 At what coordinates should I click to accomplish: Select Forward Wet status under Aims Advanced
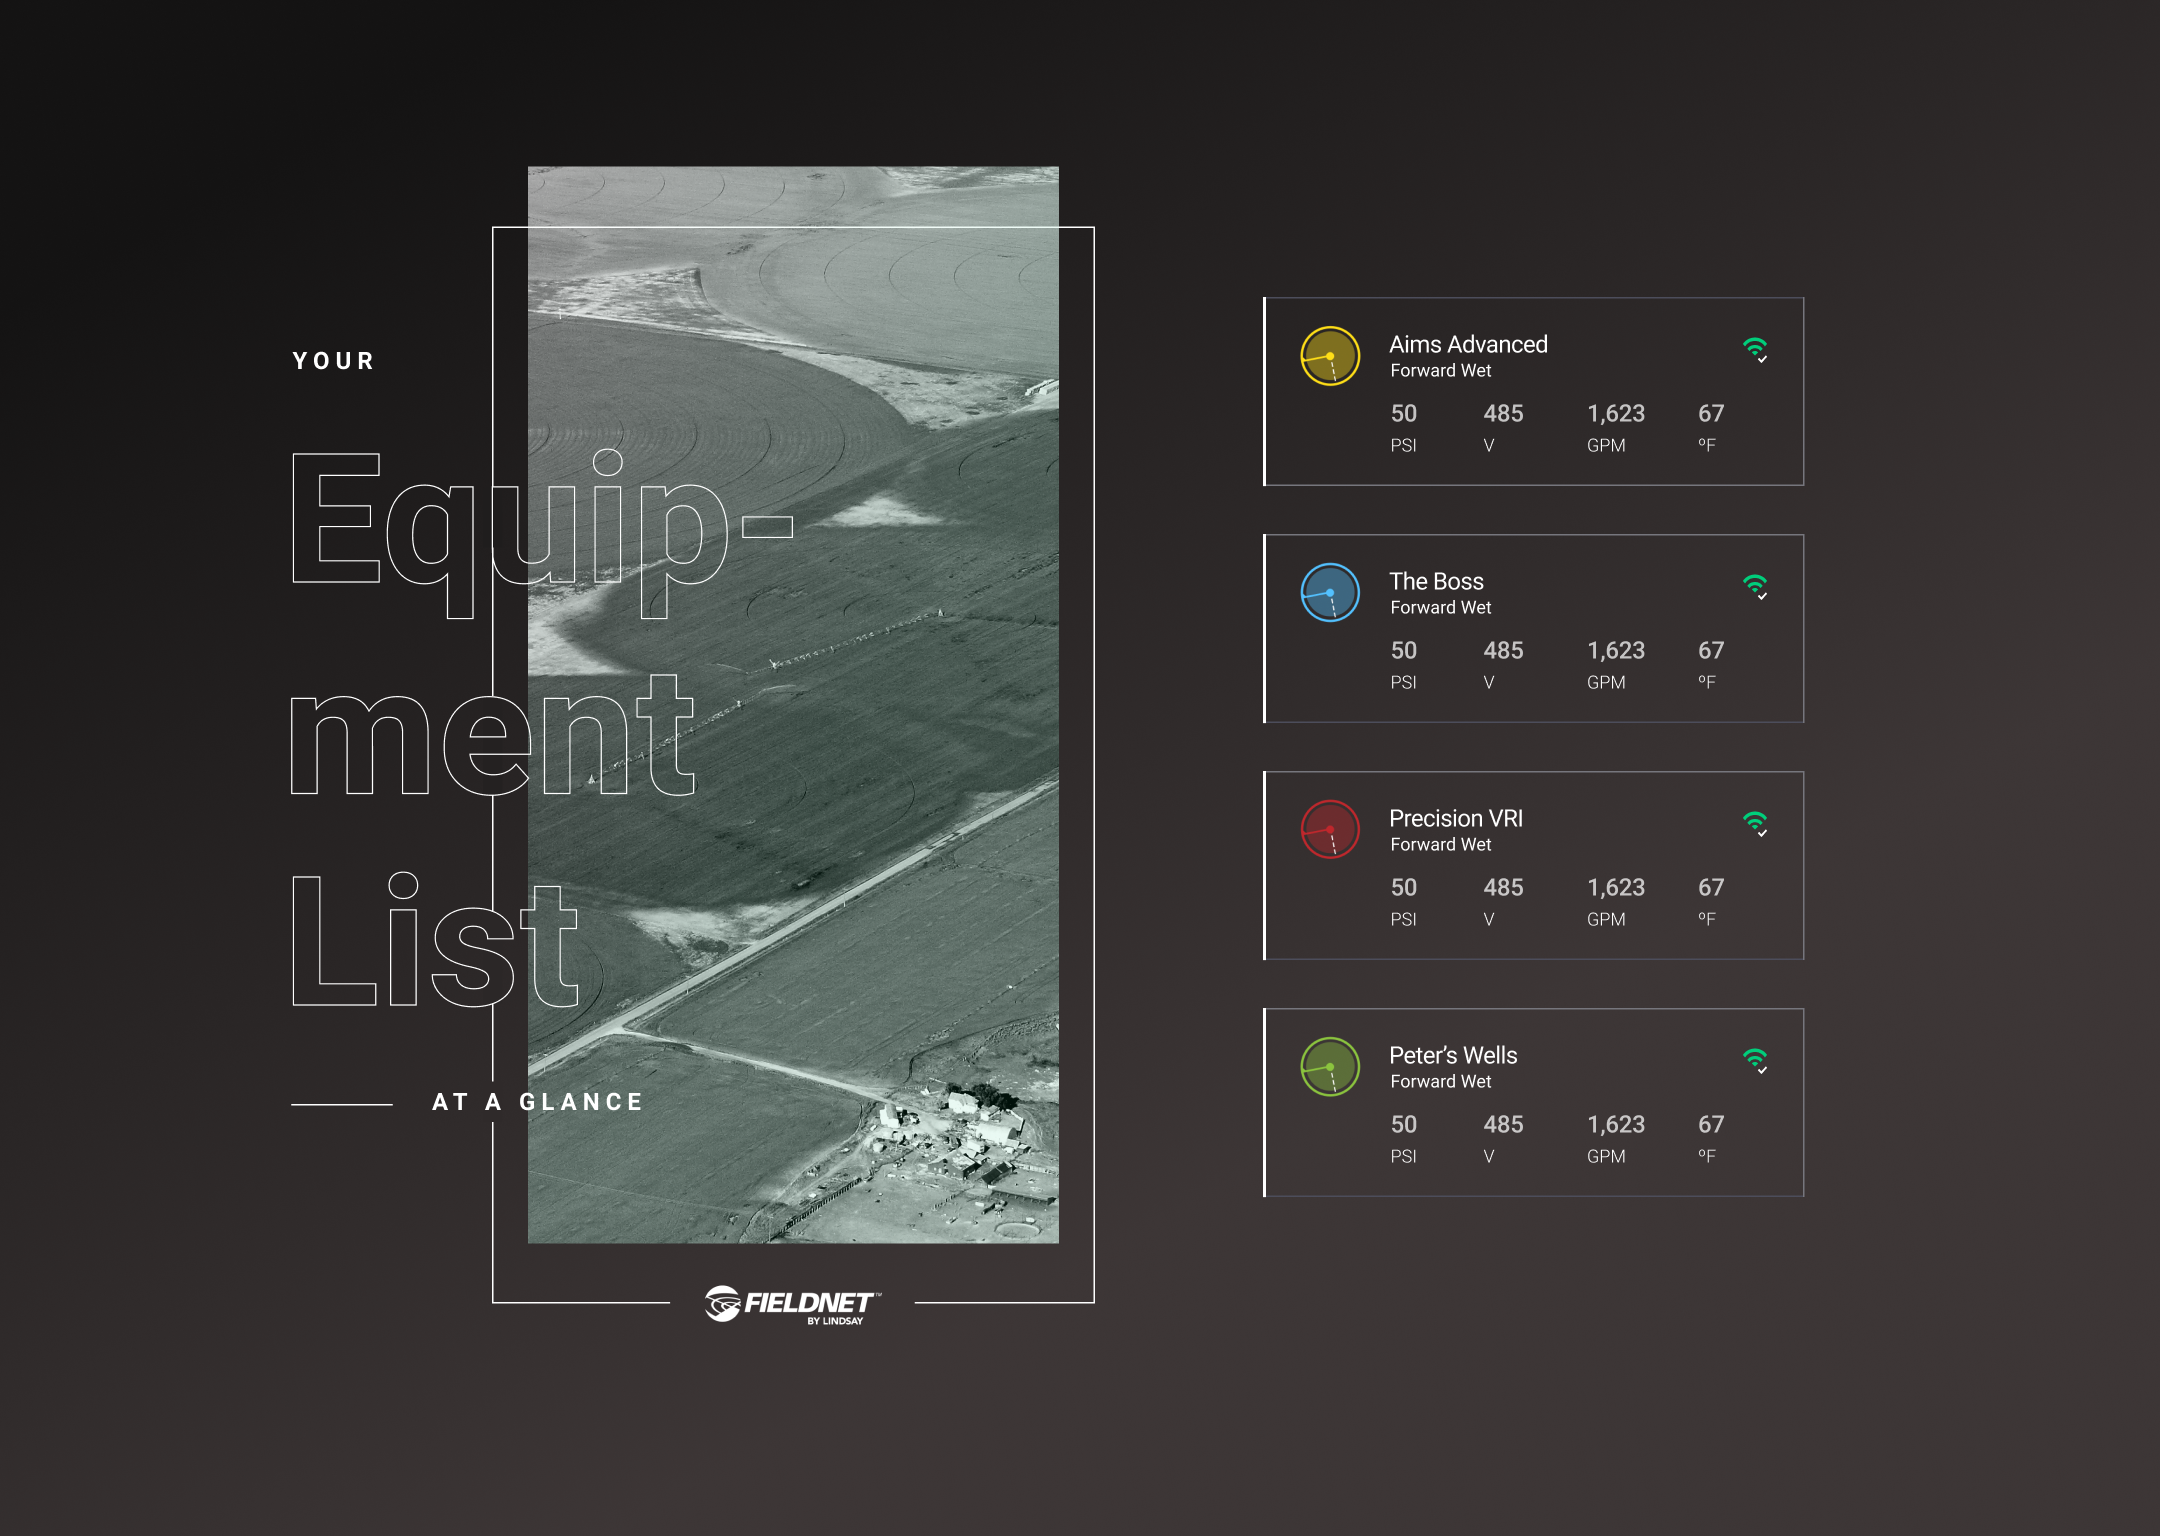click(x=1440, y=371)
